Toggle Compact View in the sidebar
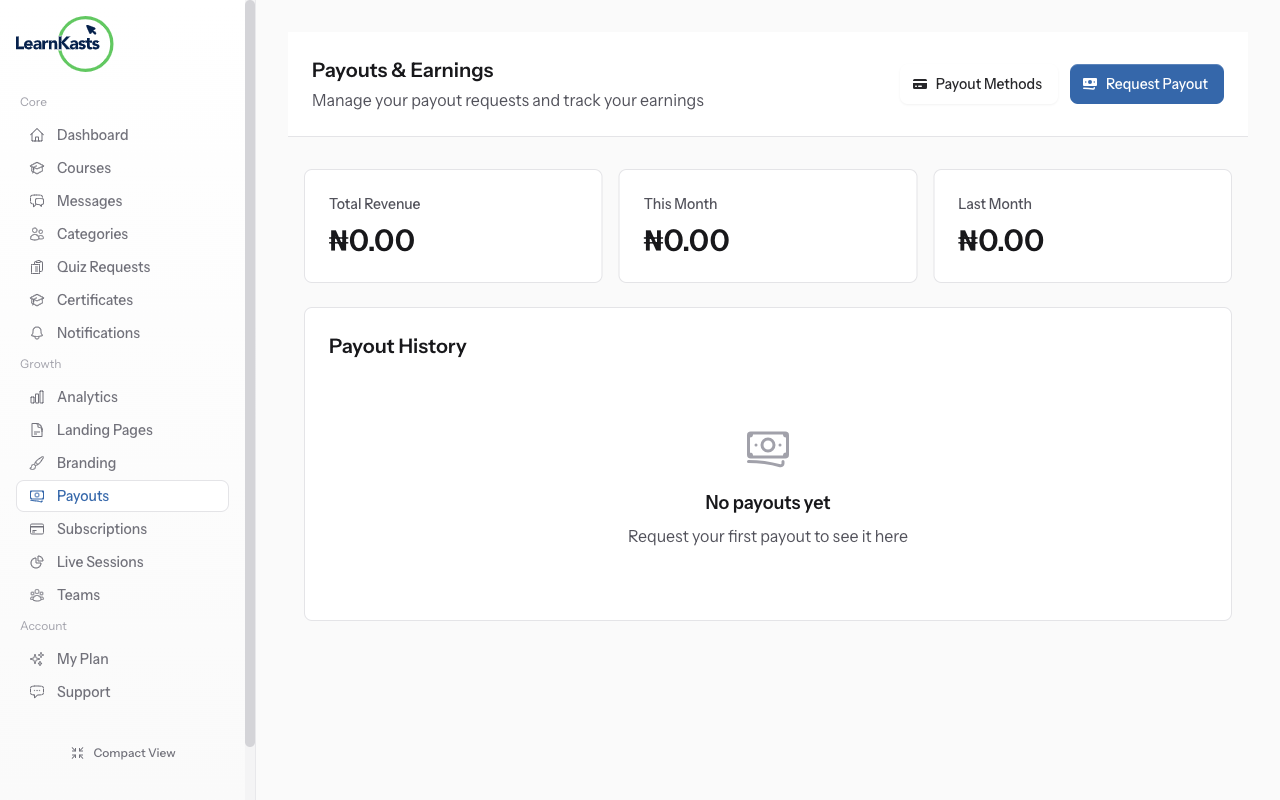The height and width of the screenshot is (800, 1280). coord(122,752)
